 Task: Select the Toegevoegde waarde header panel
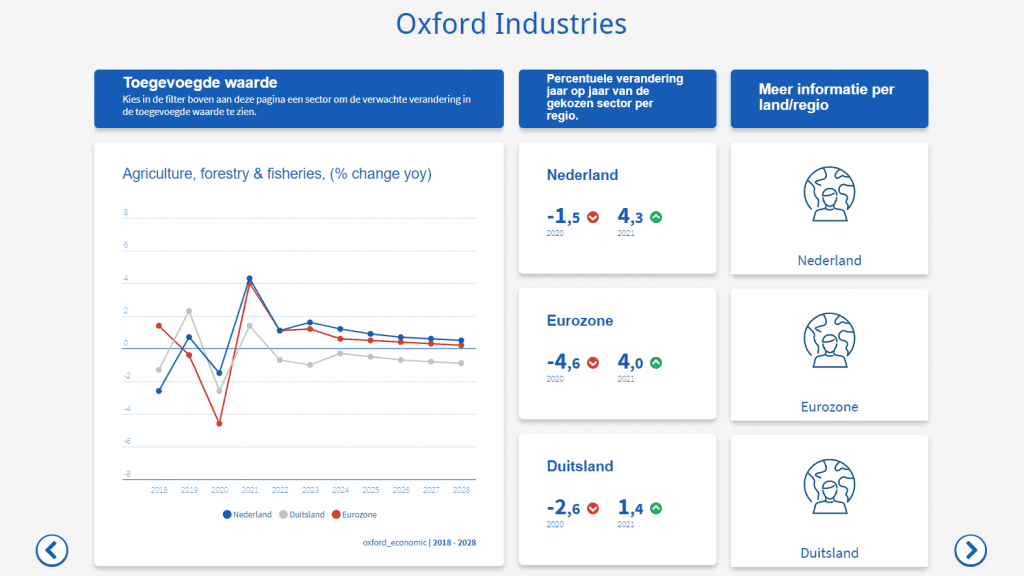coord(298,98)
